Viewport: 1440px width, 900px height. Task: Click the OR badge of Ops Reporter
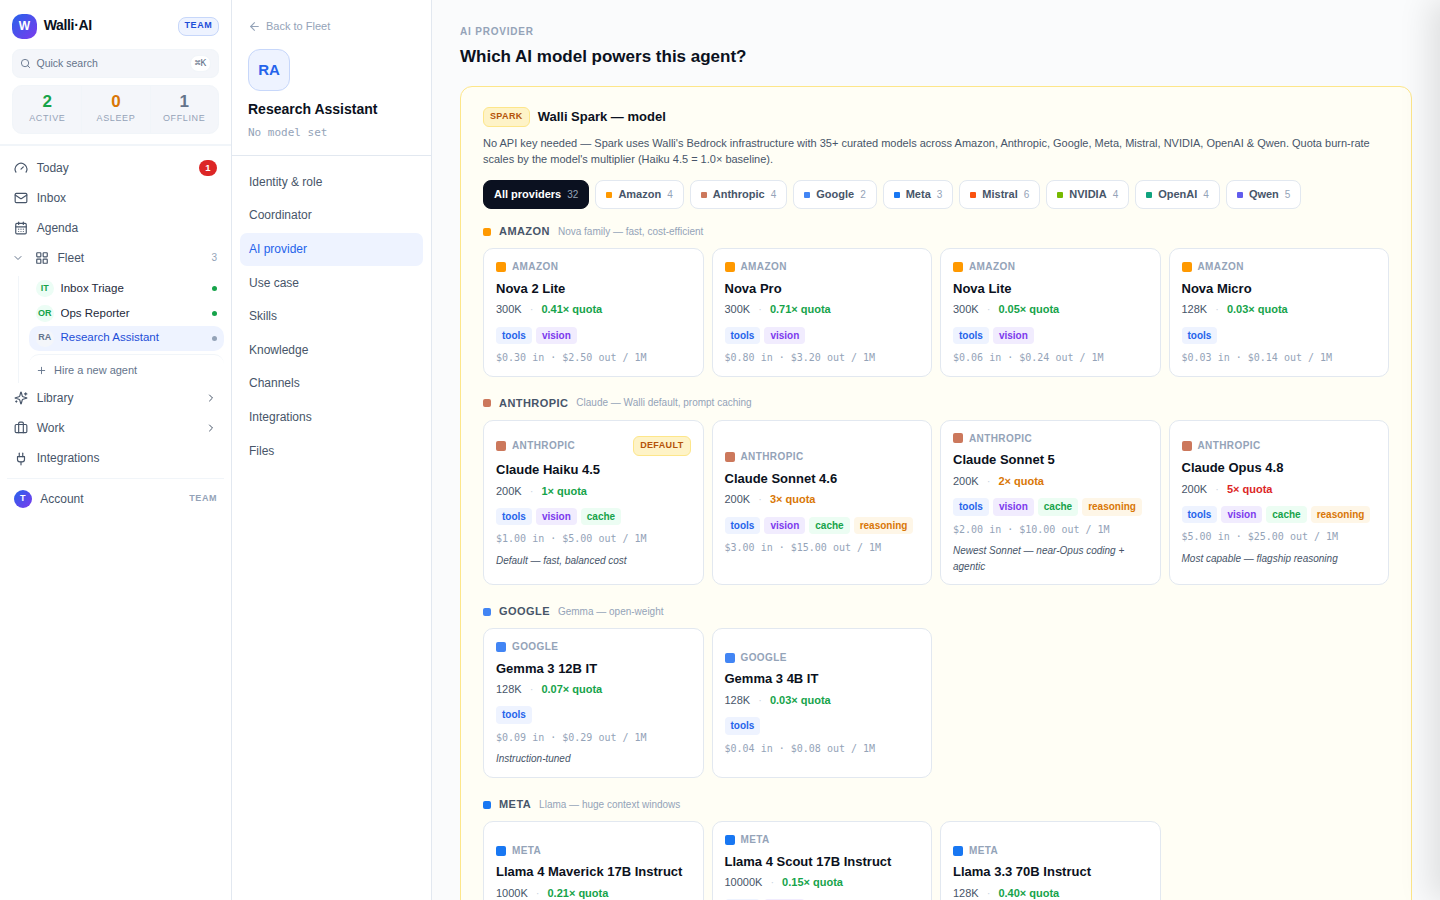45,313
